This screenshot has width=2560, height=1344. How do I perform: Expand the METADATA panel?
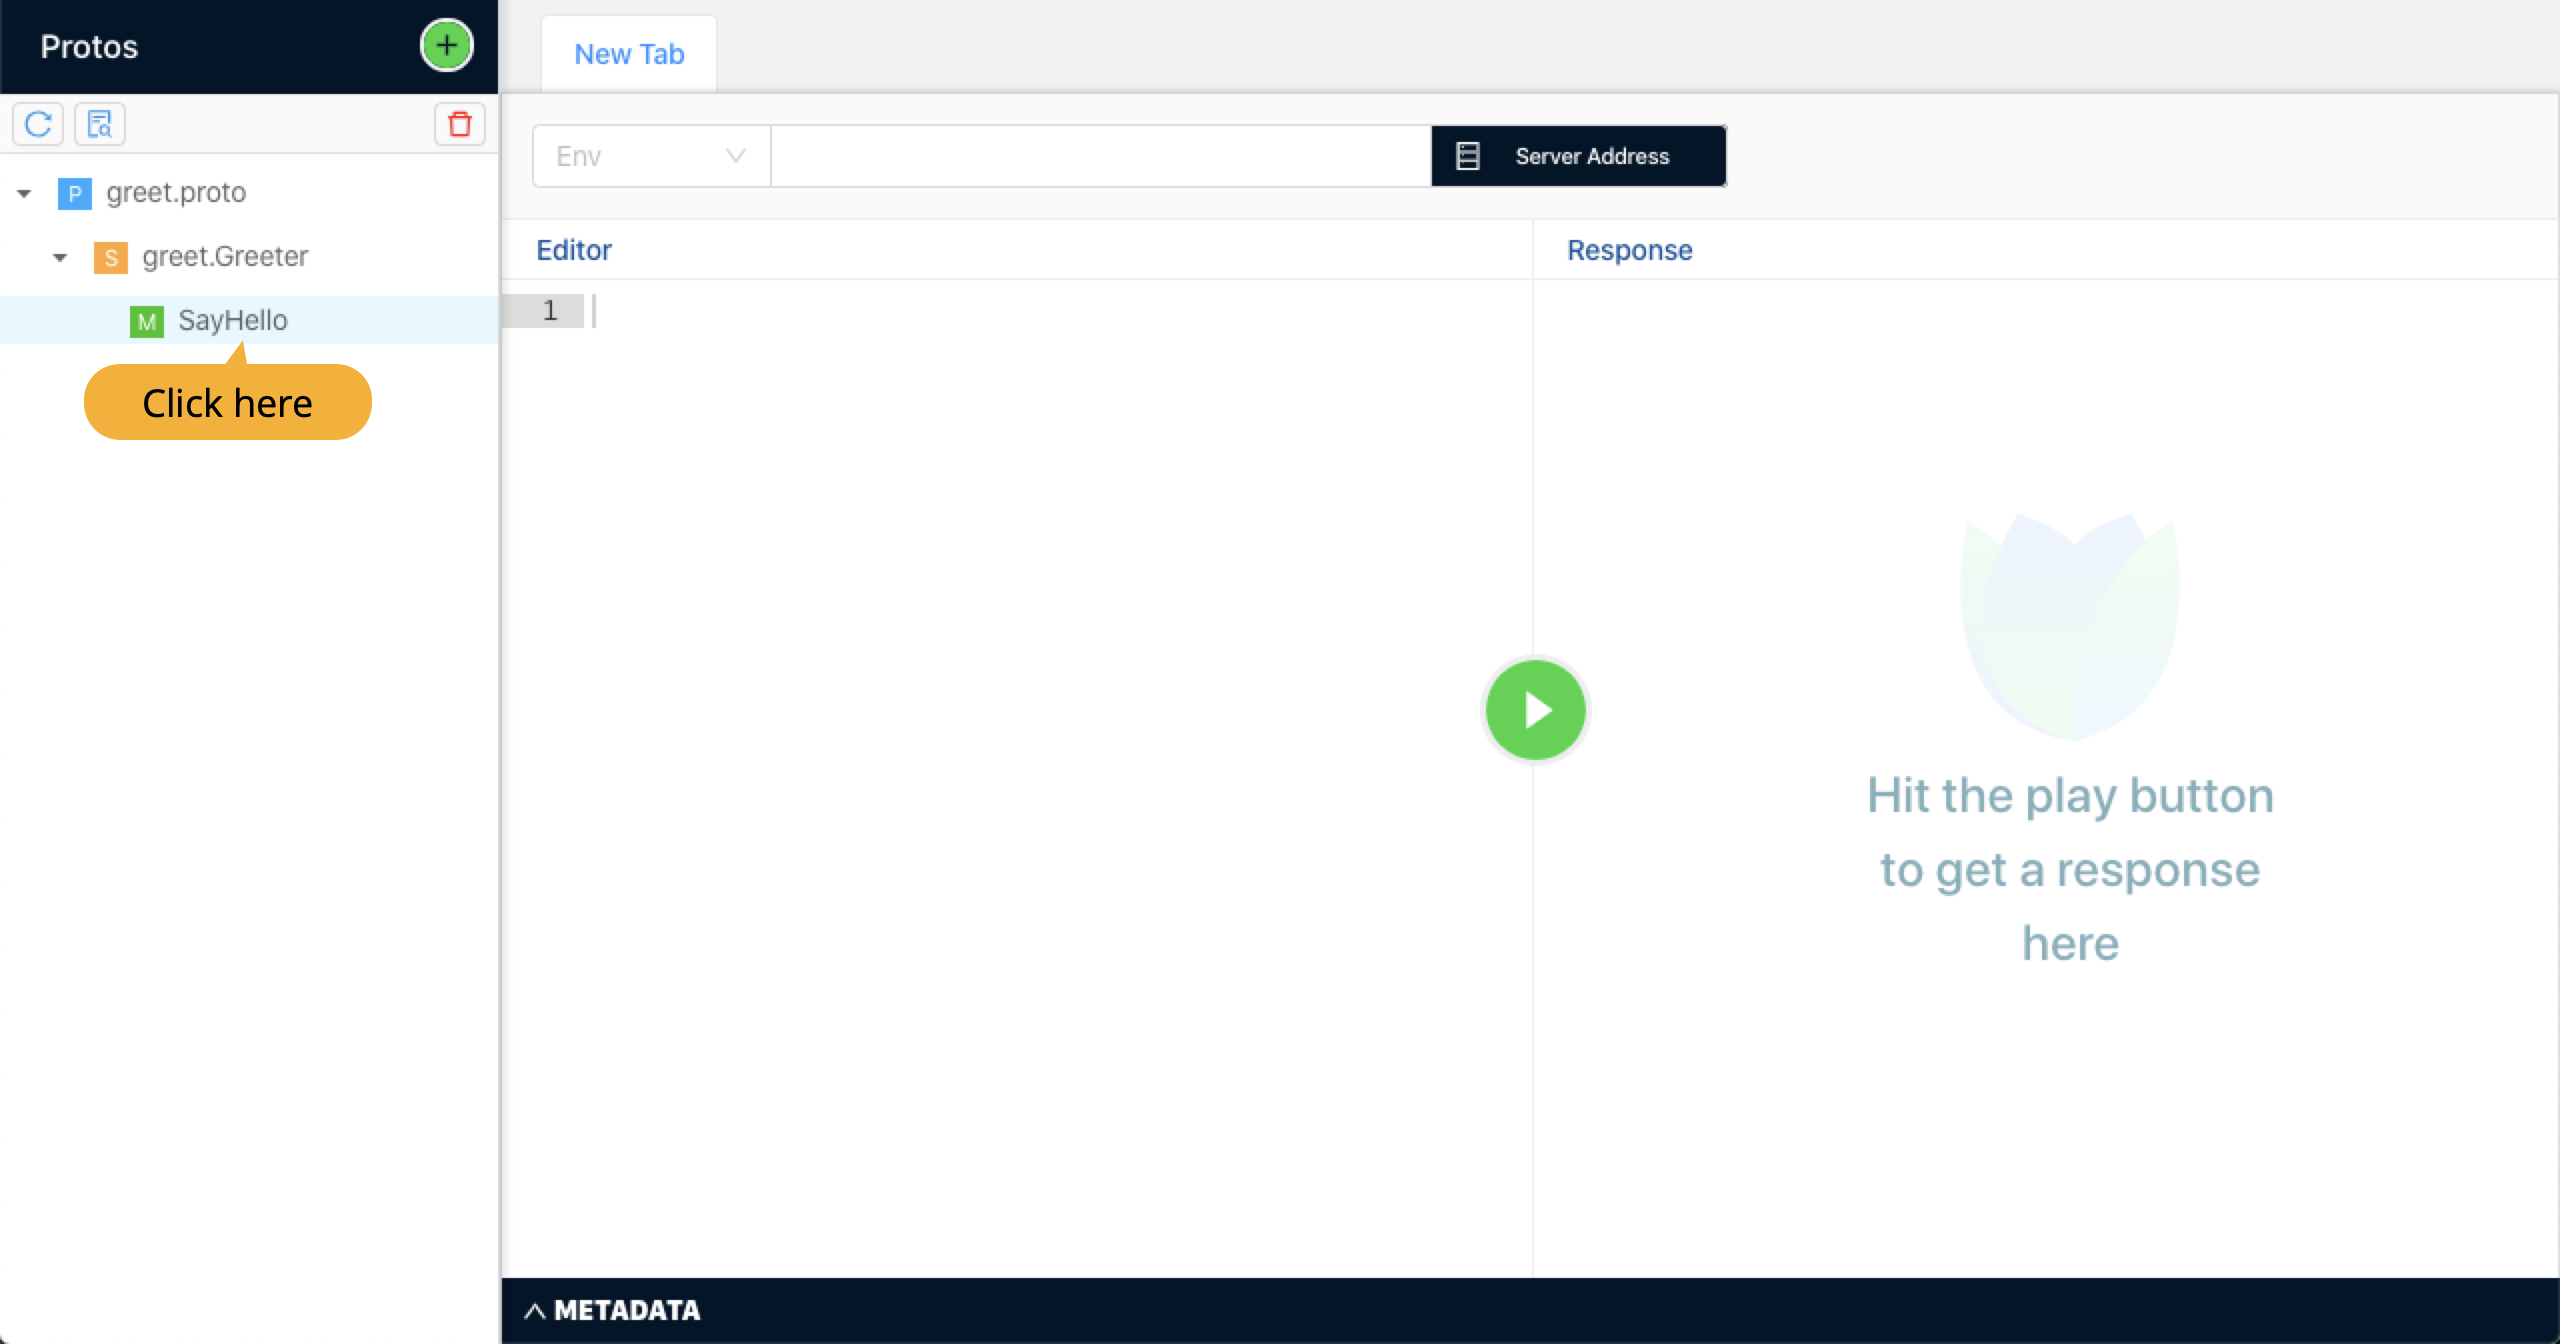pos(612,1310)
